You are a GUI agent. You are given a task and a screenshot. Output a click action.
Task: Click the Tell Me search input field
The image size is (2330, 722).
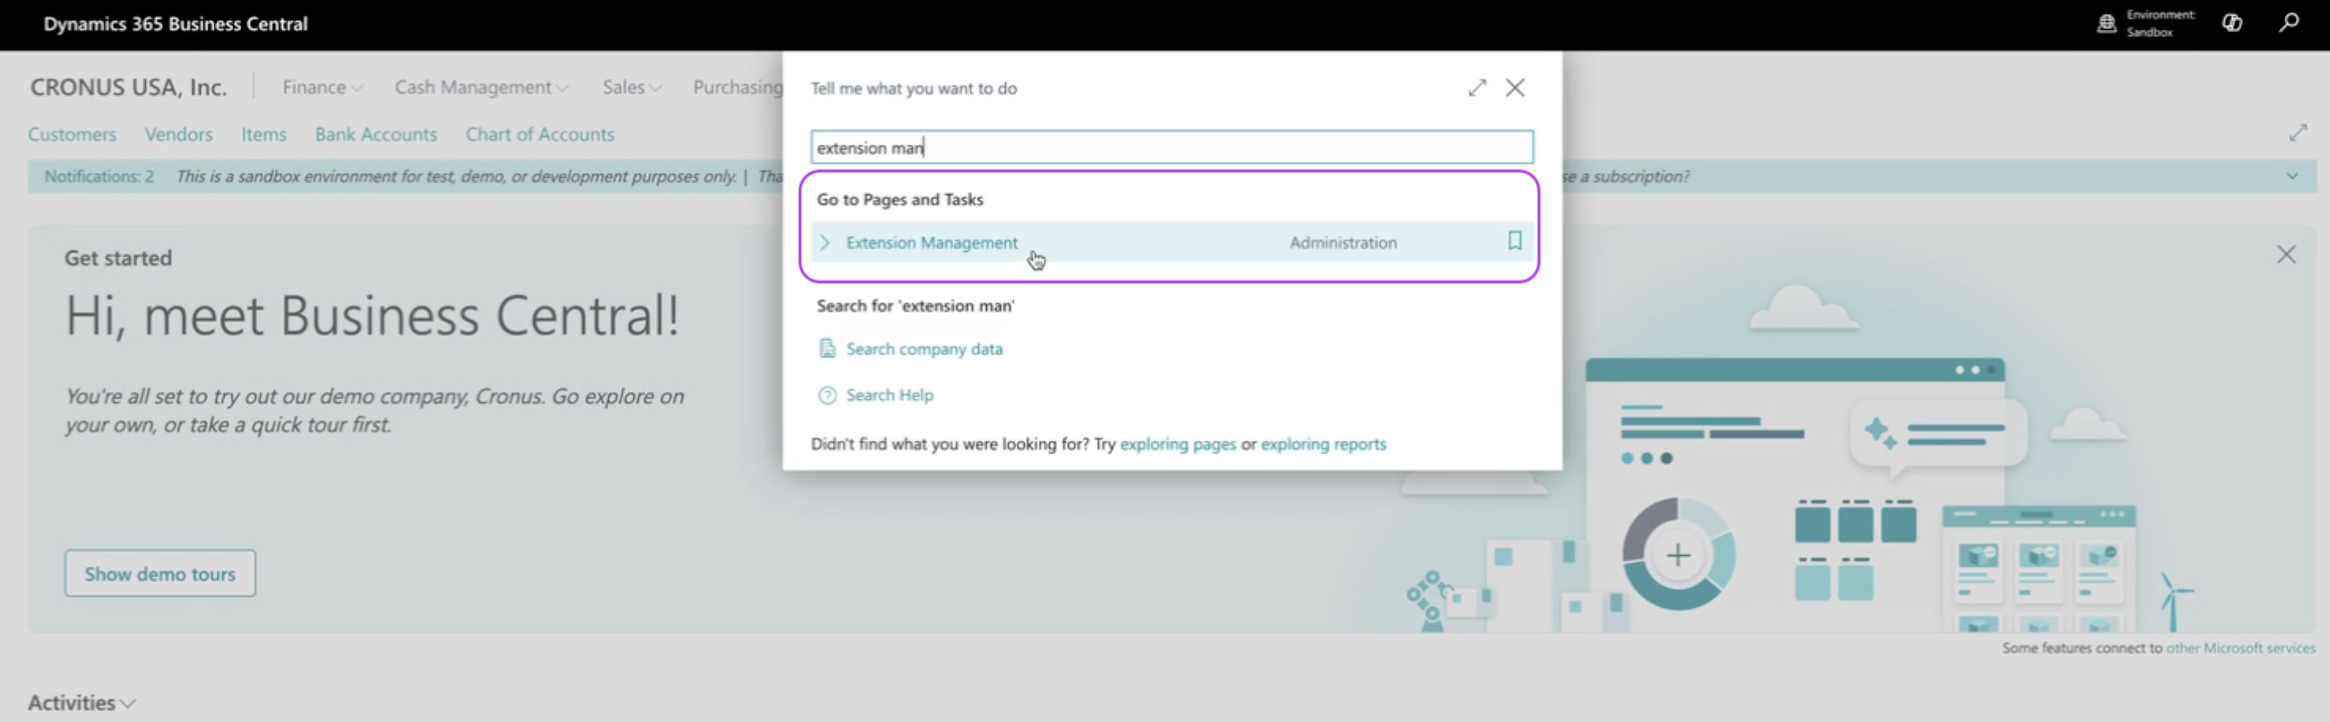(1172, 147)
